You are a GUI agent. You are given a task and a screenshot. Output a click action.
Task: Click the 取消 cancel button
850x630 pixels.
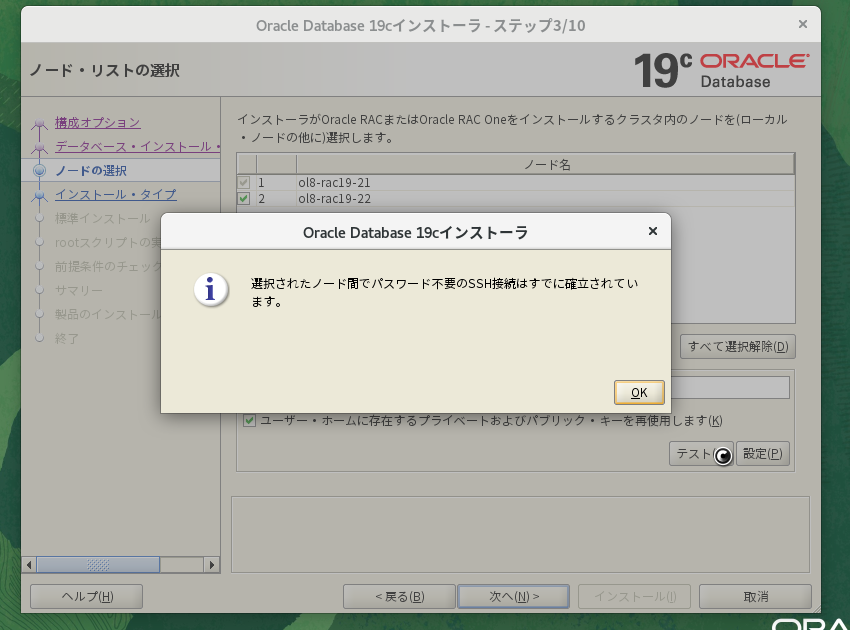click(x=755, y=596)
